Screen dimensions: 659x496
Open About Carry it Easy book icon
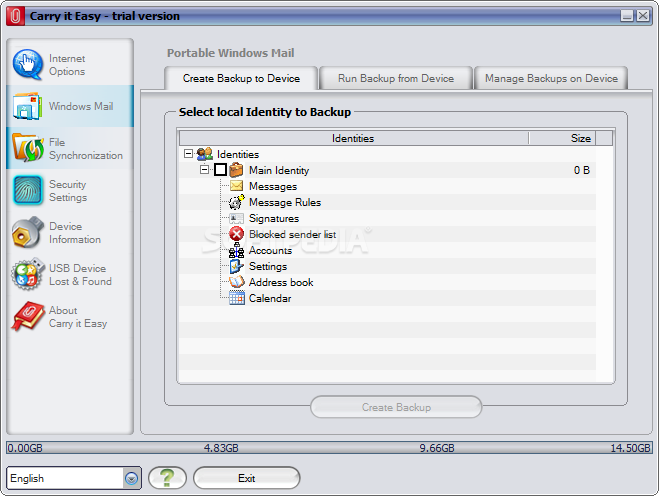pos(28,316)
